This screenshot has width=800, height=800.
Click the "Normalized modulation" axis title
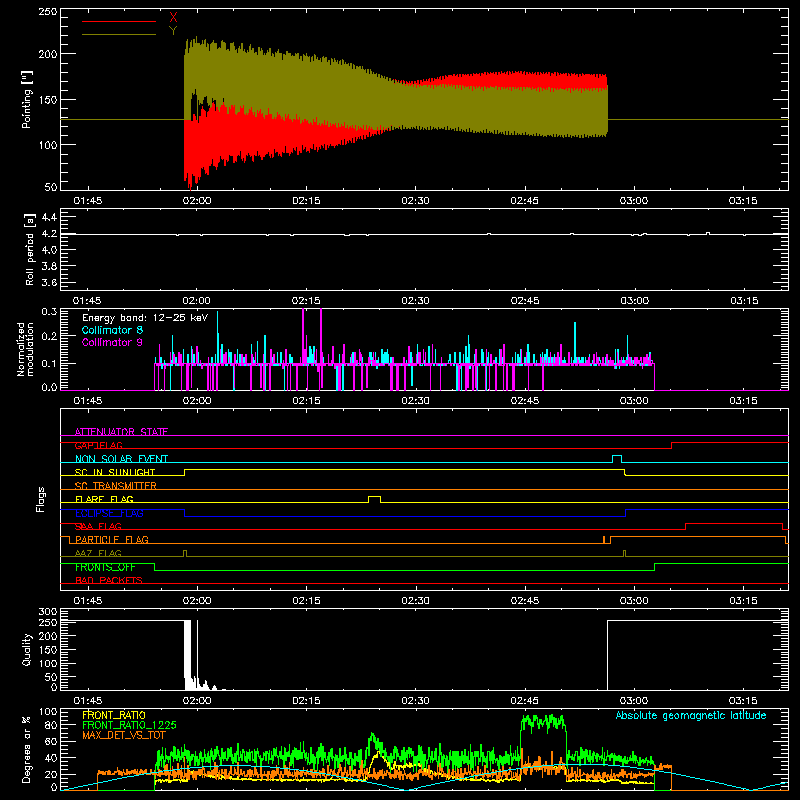[x=25, y=349]
